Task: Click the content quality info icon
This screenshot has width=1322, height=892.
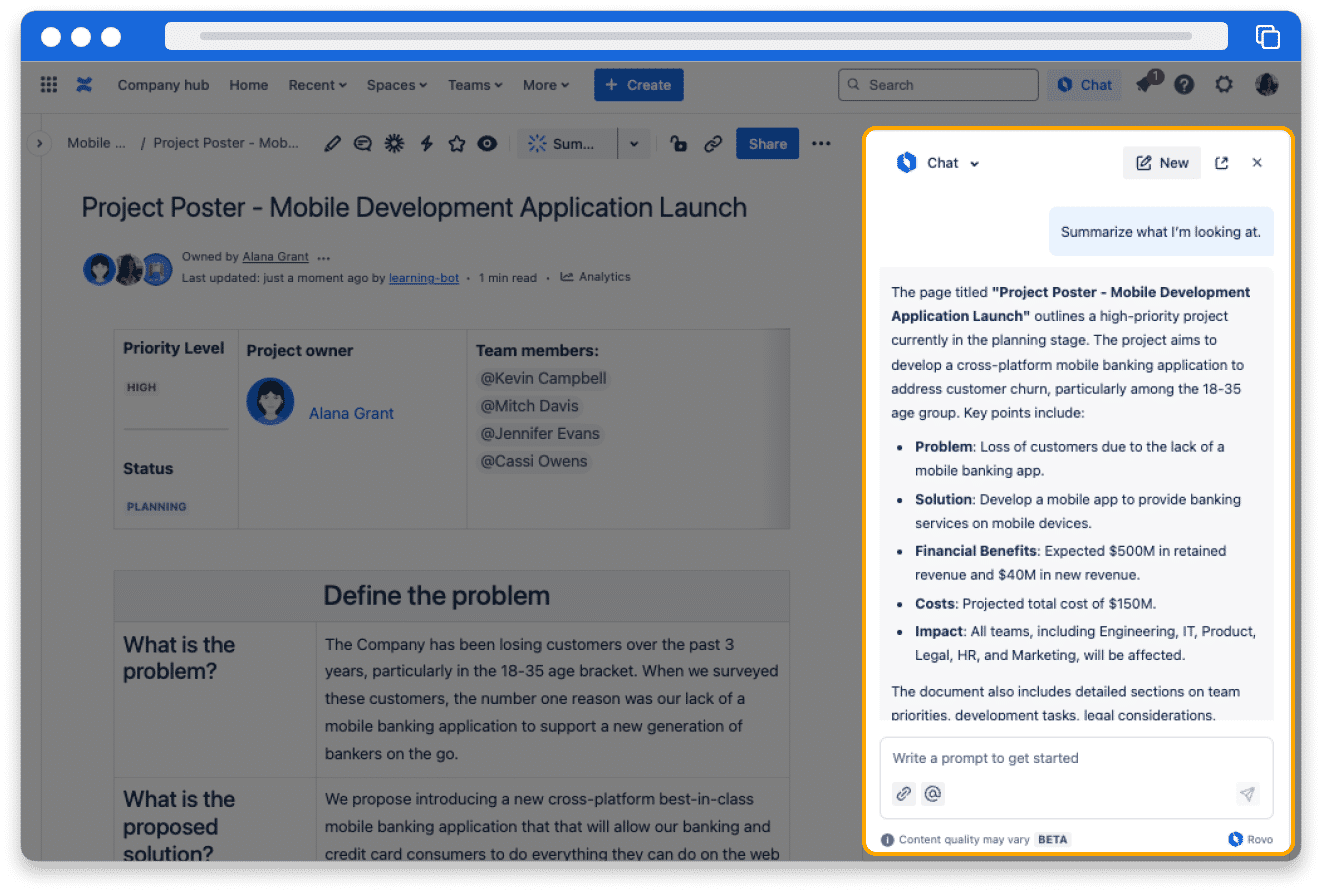Action: click(x=887, y=840)
